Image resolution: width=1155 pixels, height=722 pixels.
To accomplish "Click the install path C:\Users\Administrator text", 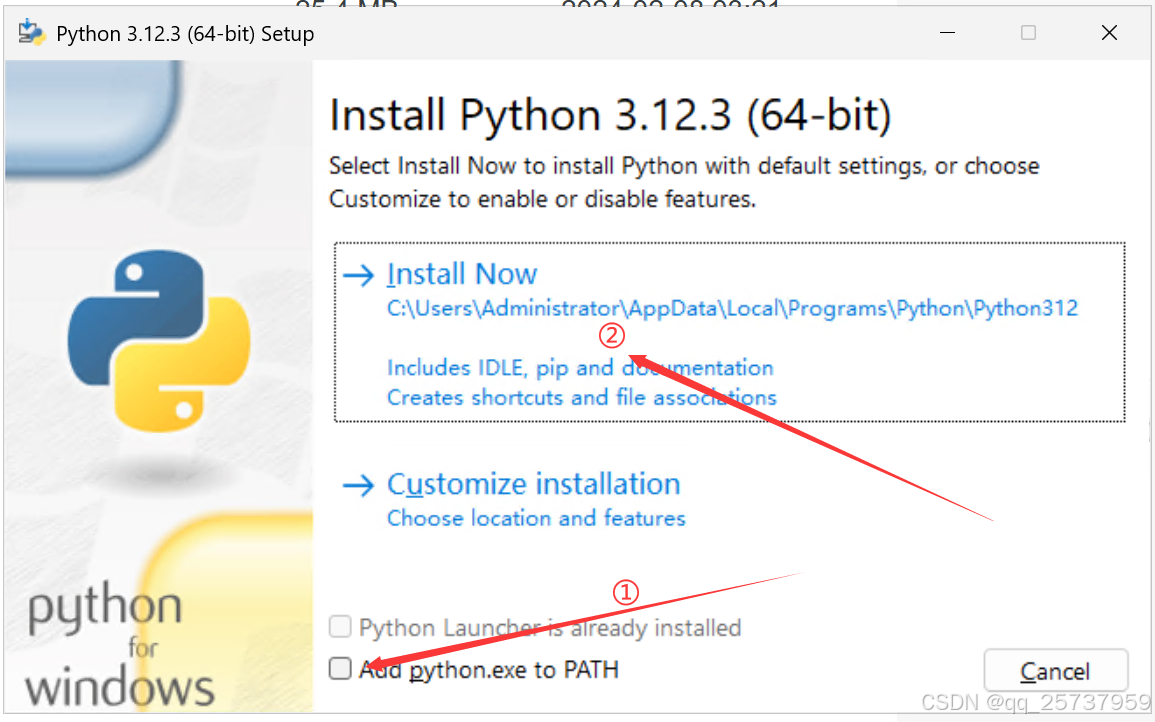I will pos(732,308).
